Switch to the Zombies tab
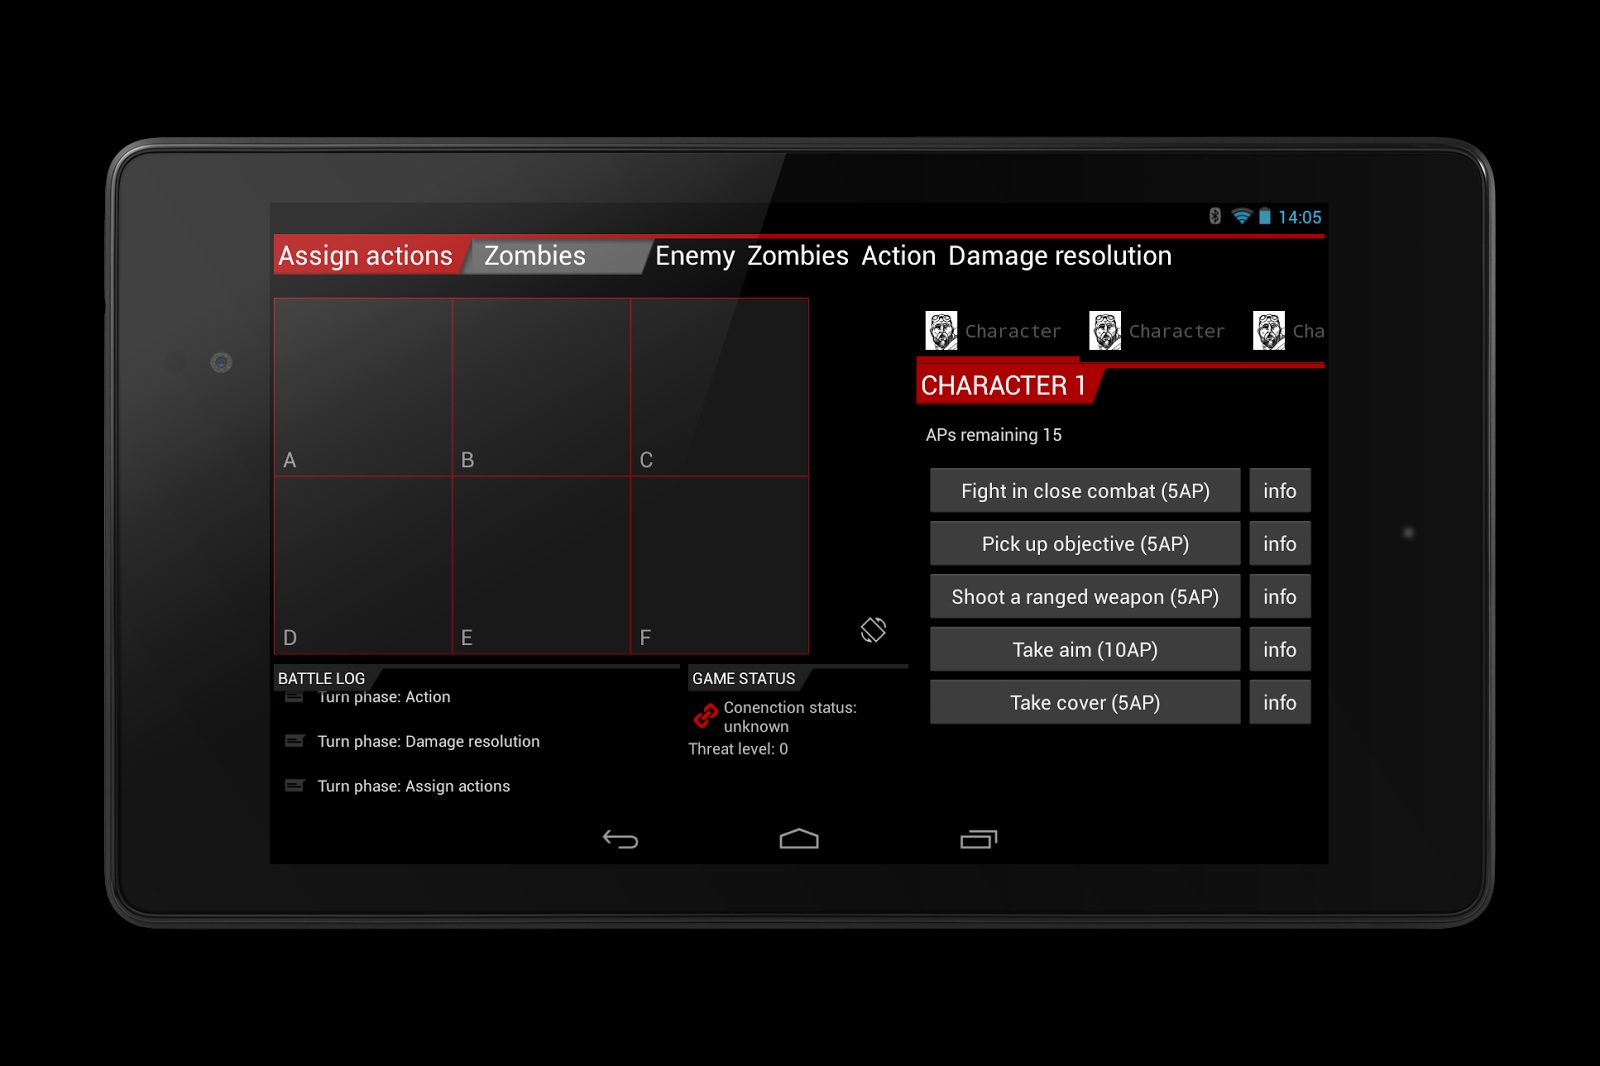Screen dimensions: 1600x1066 coord(535,256)
